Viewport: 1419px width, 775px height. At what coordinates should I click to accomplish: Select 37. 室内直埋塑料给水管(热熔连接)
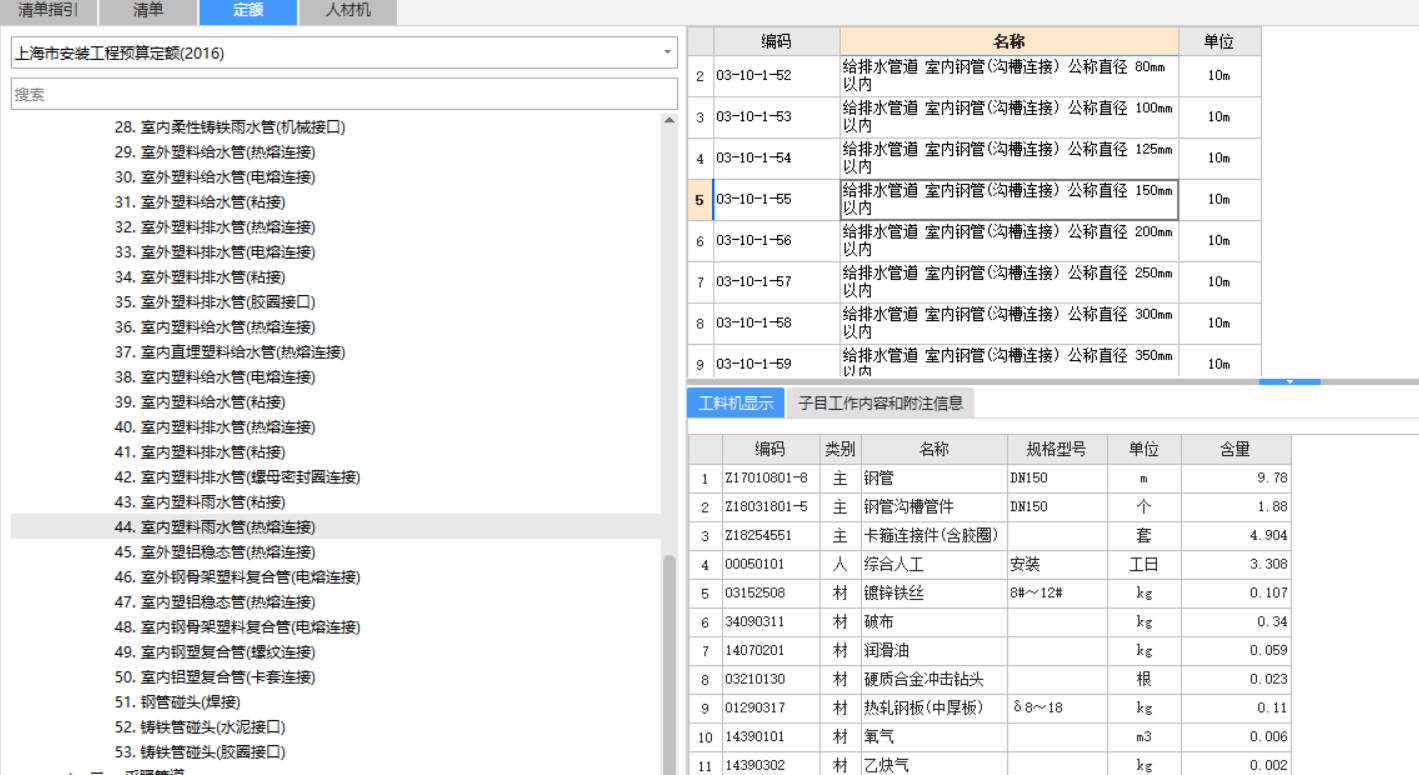coord(230,352)
